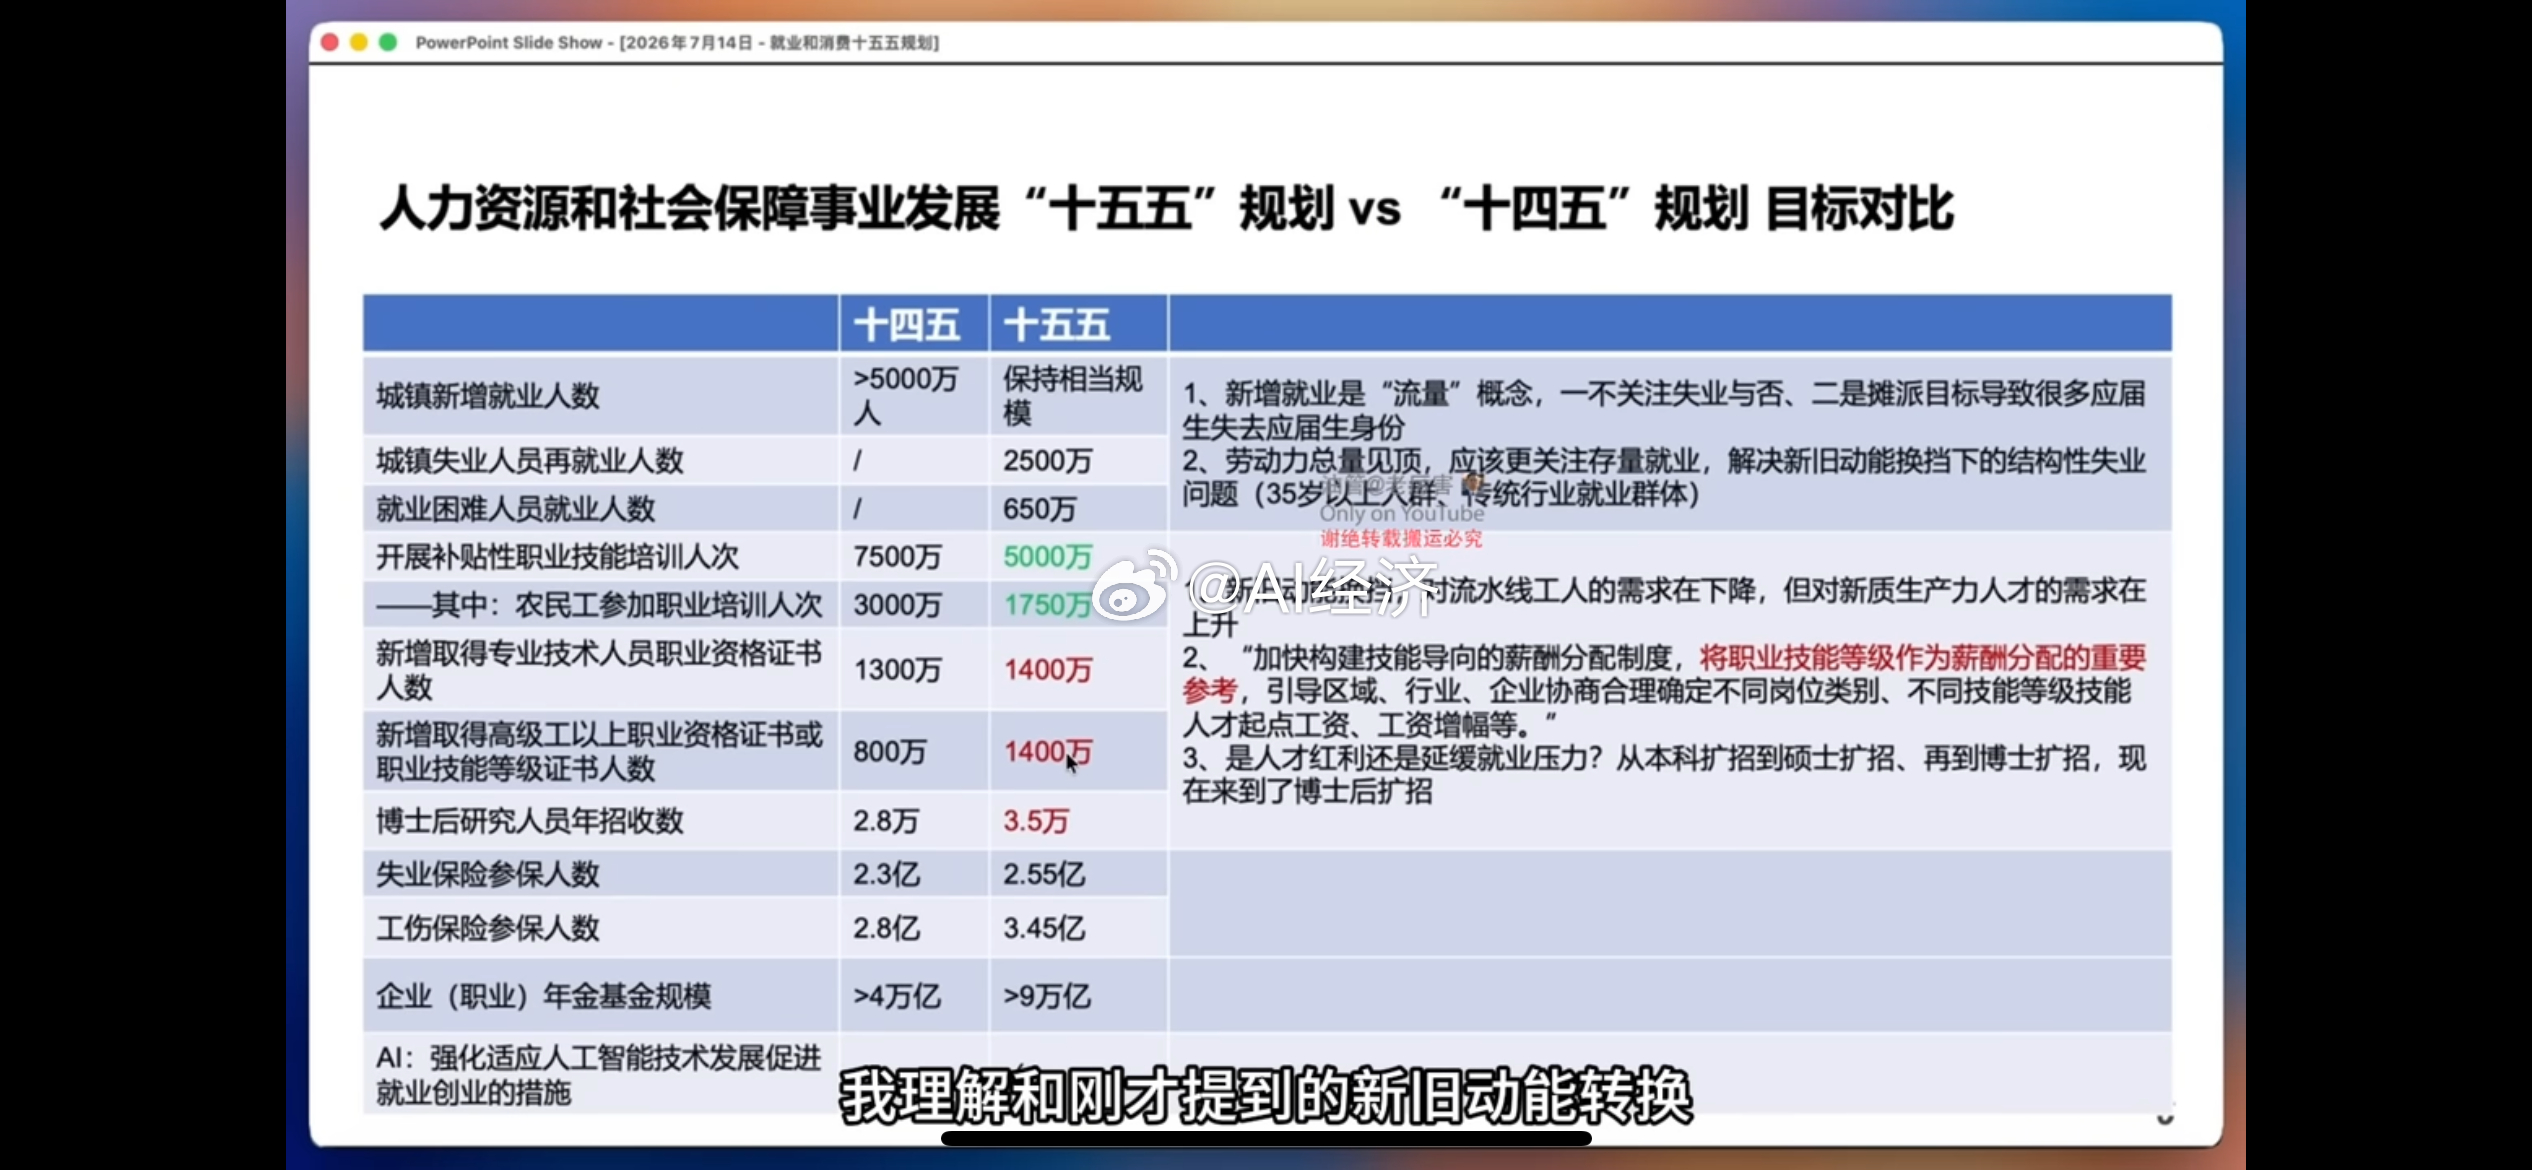The width and height of the screenshot is (2532, 1170).
Task: Click the PowerPoint Slide Show title text
Action: [x=677, y=43]
